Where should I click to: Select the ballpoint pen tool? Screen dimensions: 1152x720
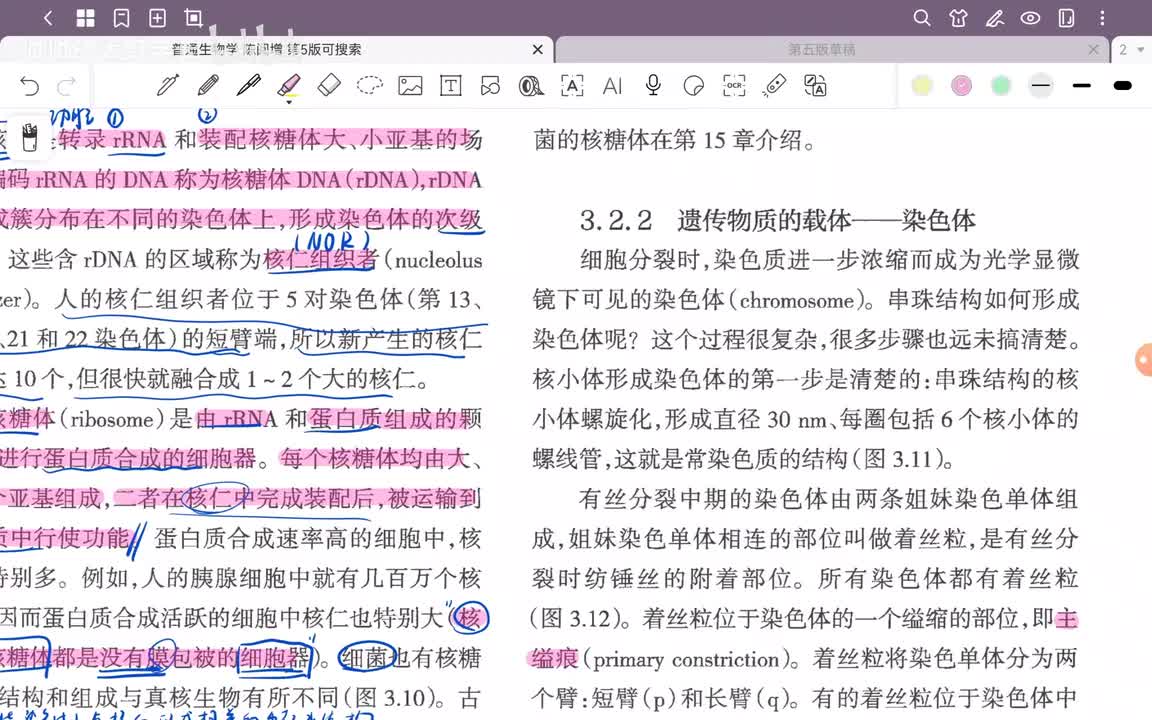coord(248,86)
